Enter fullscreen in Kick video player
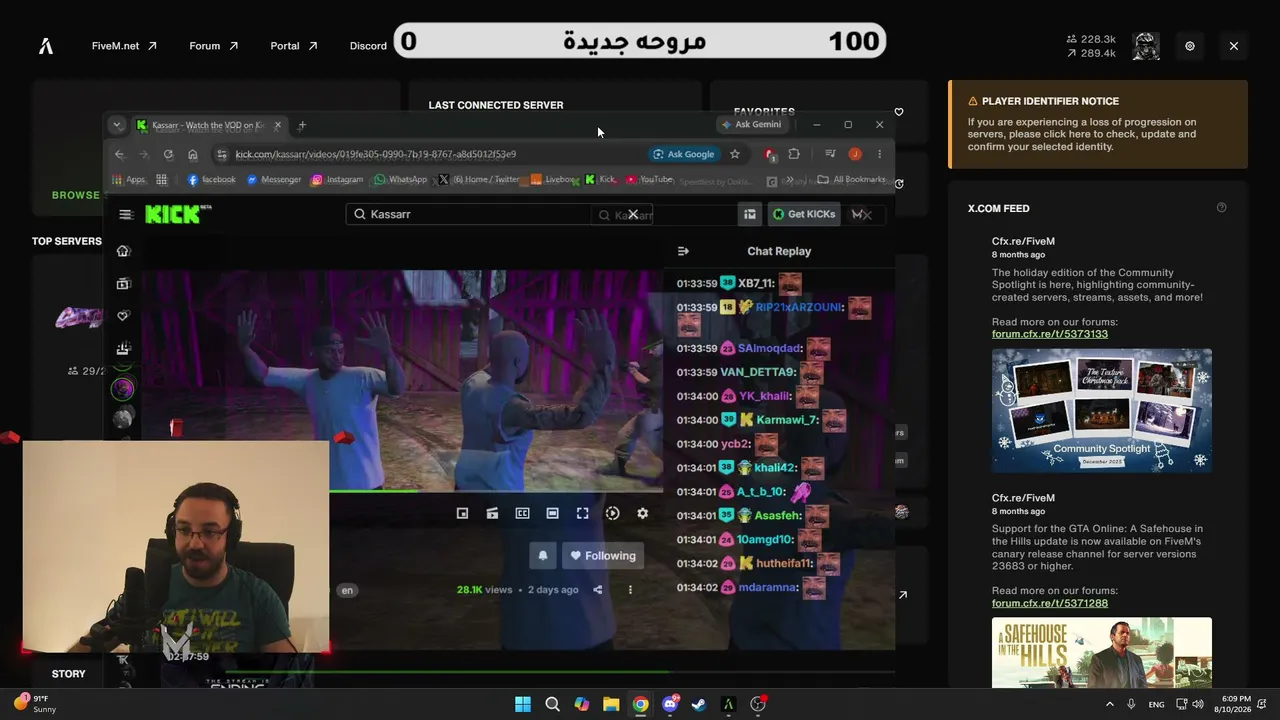This screenshot has height=720, width=1280. click(x=582, y=513)
